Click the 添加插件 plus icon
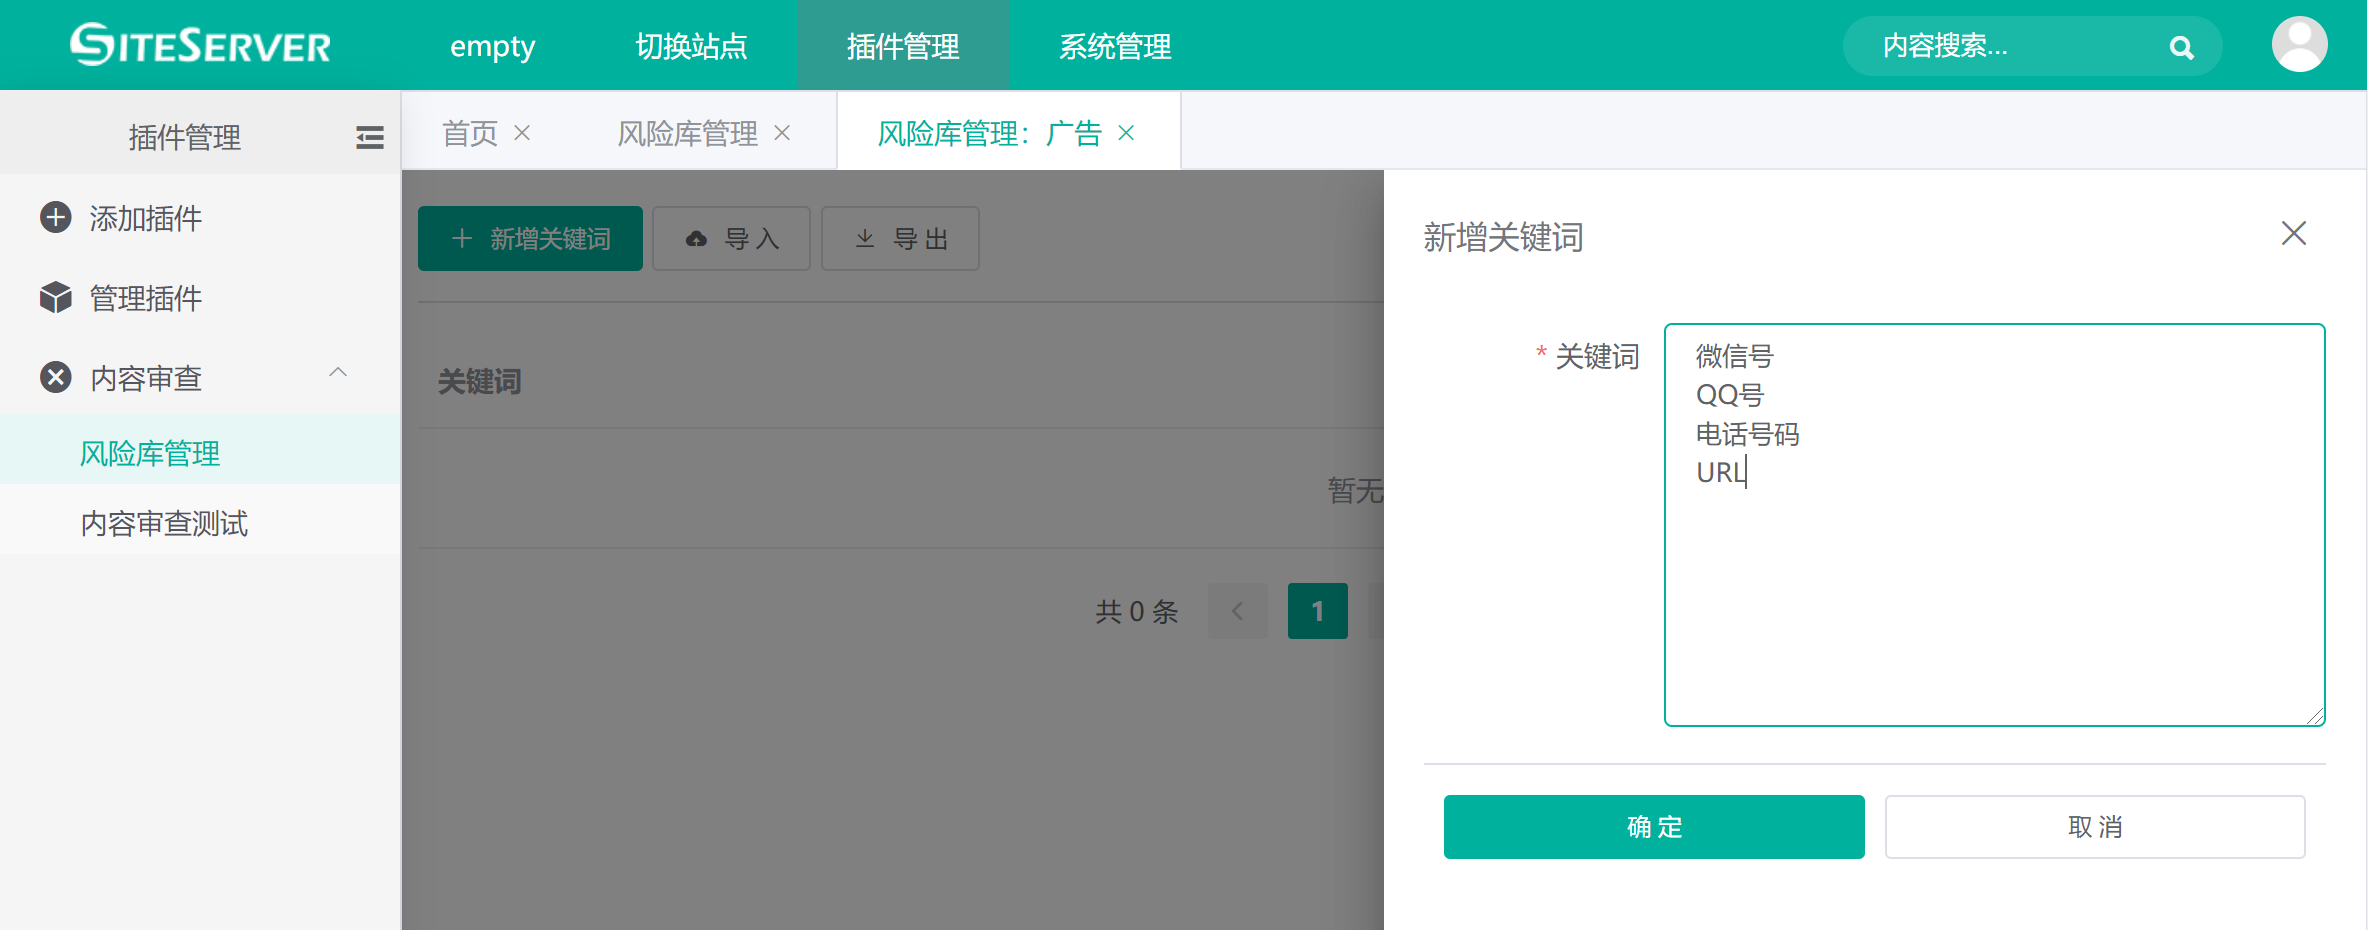2368x930 pixels. tap(56, 217)
